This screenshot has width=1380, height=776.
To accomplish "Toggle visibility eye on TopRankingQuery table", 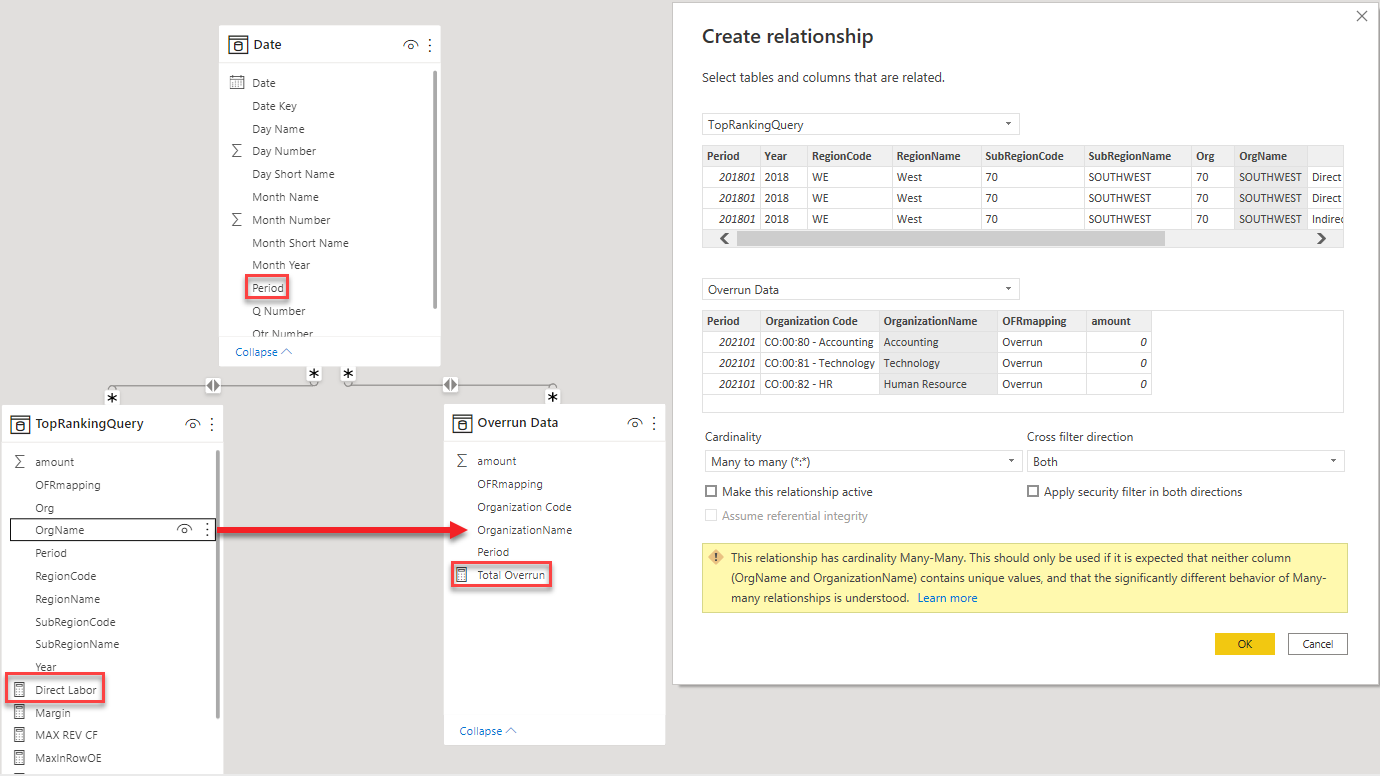I will click(x=193, y=424).
